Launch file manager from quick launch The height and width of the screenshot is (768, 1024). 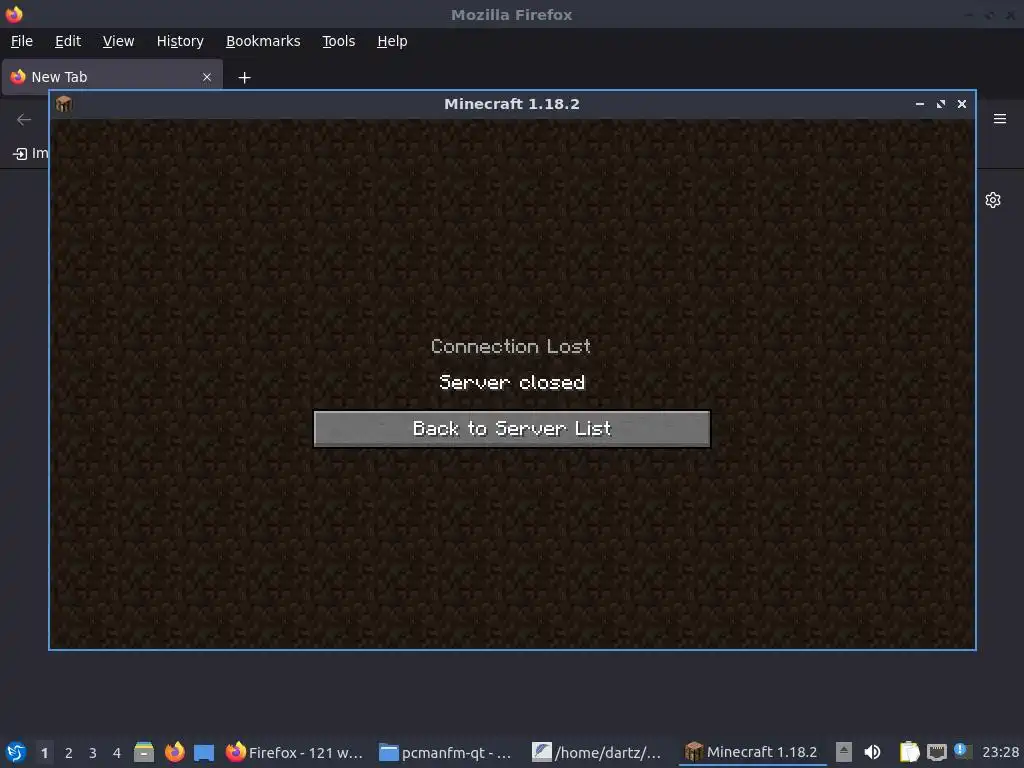pyautogui.click(x=144, y=752)
